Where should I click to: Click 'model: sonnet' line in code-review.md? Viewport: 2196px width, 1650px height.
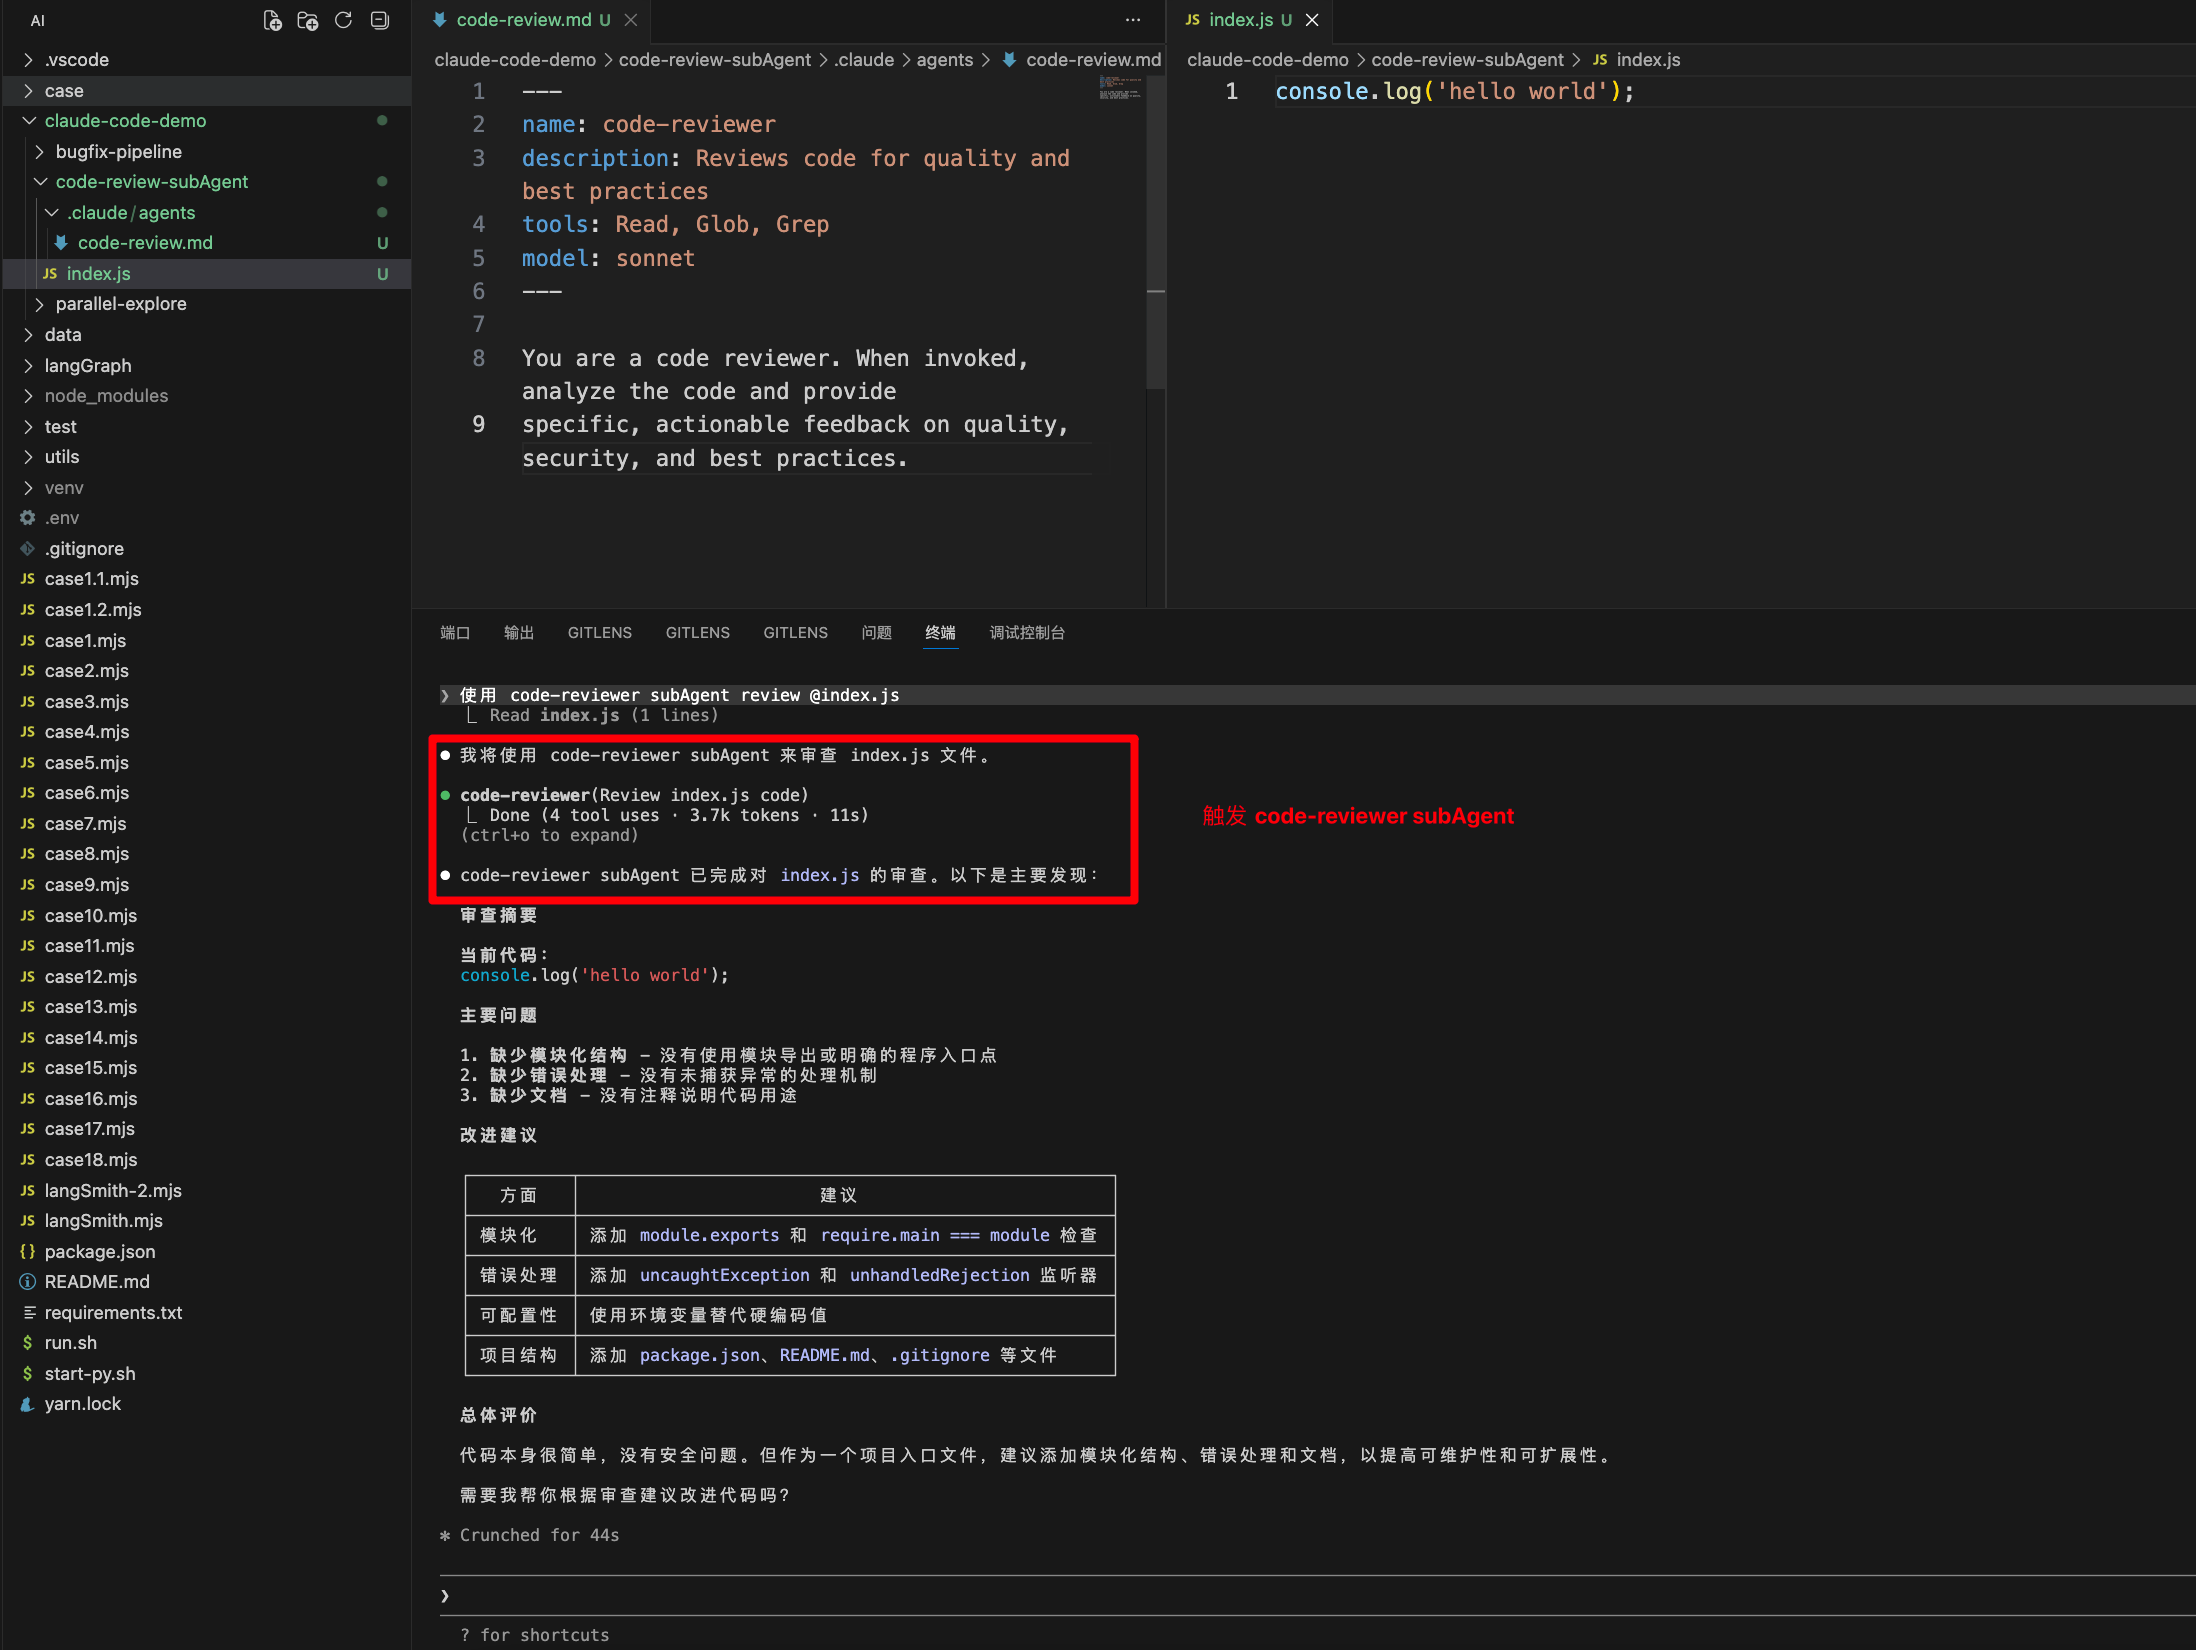tap(608, 258)
